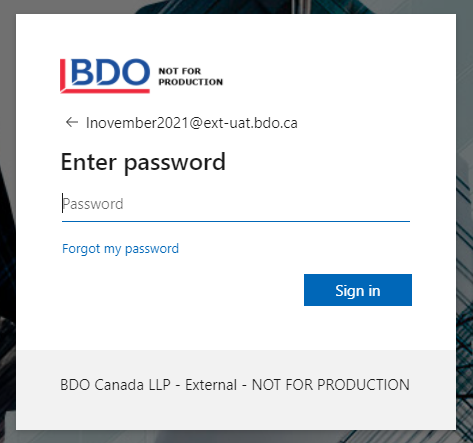Click the red bar of the BDO logo
This screenshot has height=443, width=473.
click(63, 75)
